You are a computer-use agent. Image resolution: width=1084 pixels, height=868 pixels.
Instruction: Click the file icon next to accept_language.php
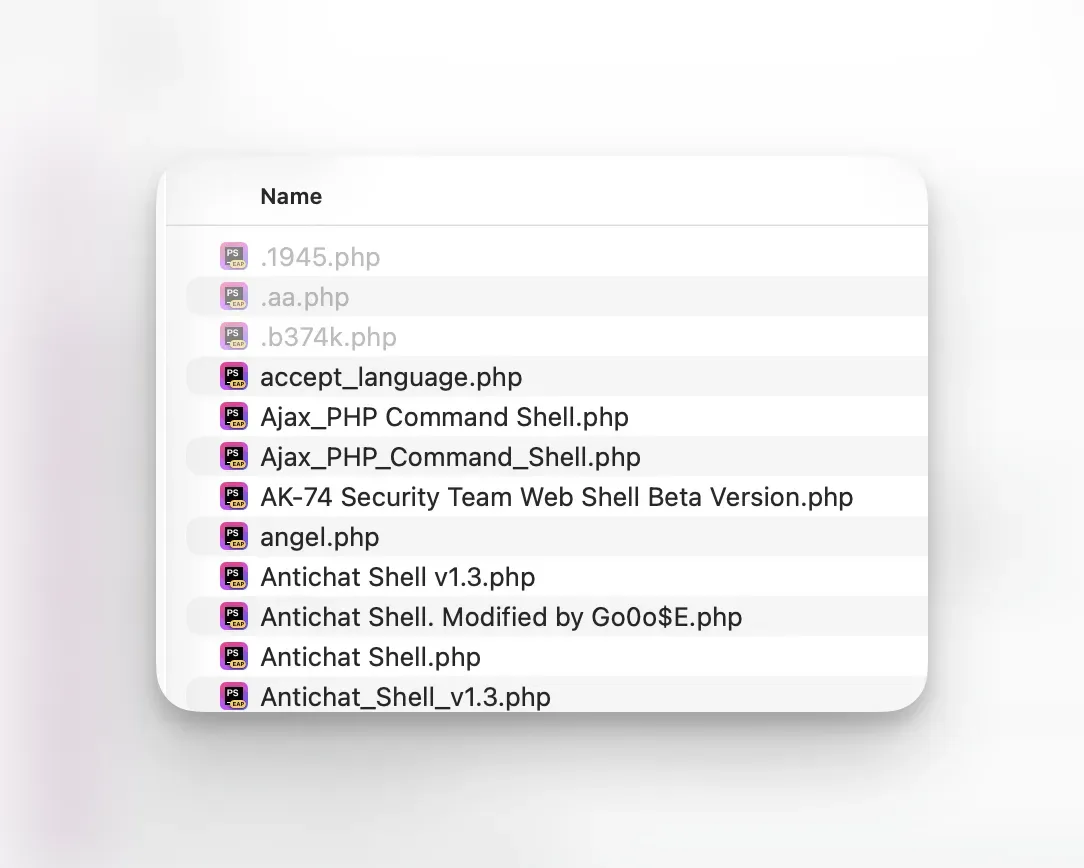[233, 376]
